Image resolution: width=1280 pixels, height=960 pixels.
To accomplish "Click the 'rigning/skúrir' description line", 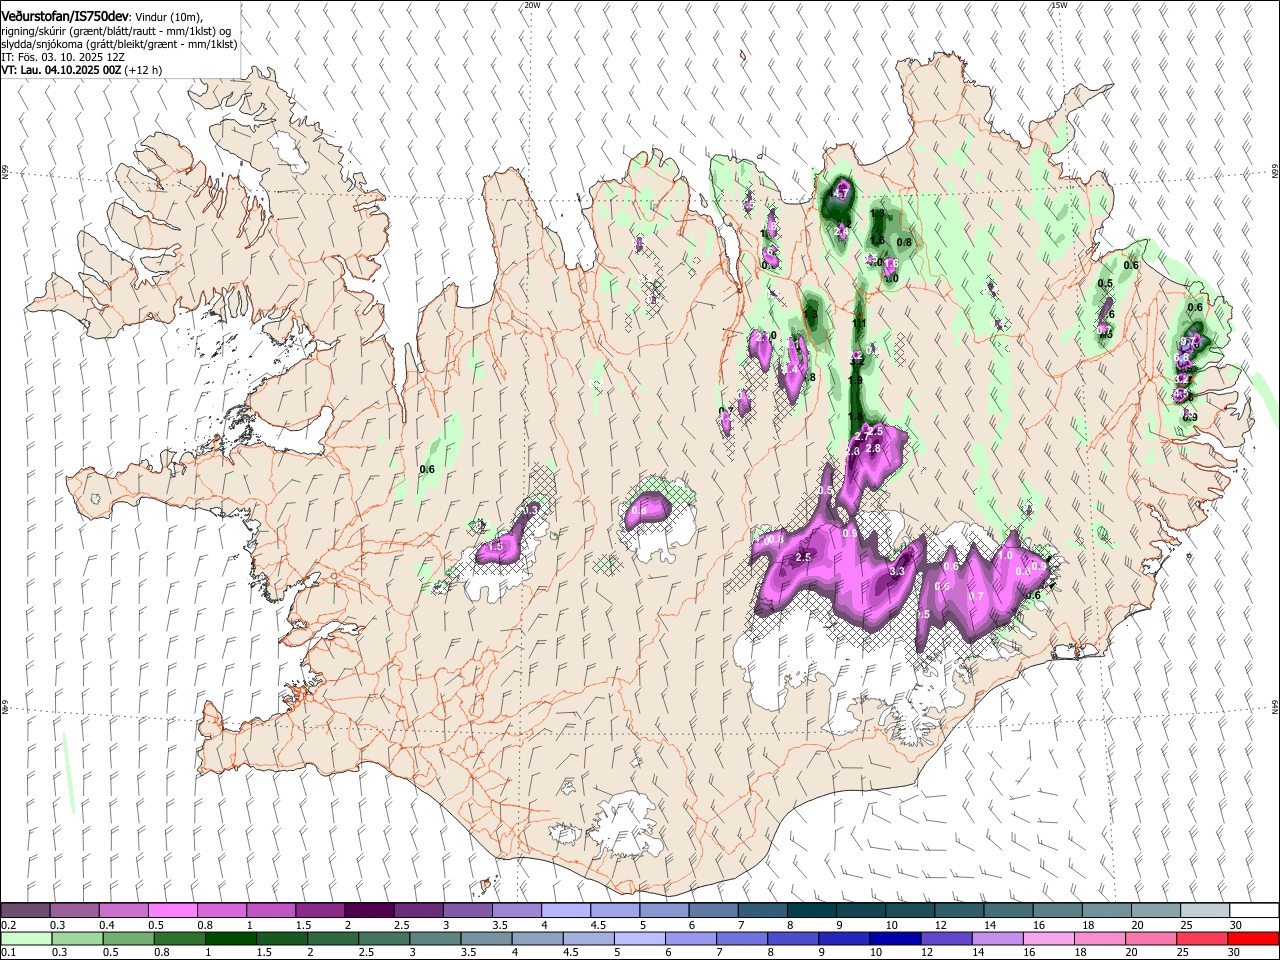I will click(116, 31).
